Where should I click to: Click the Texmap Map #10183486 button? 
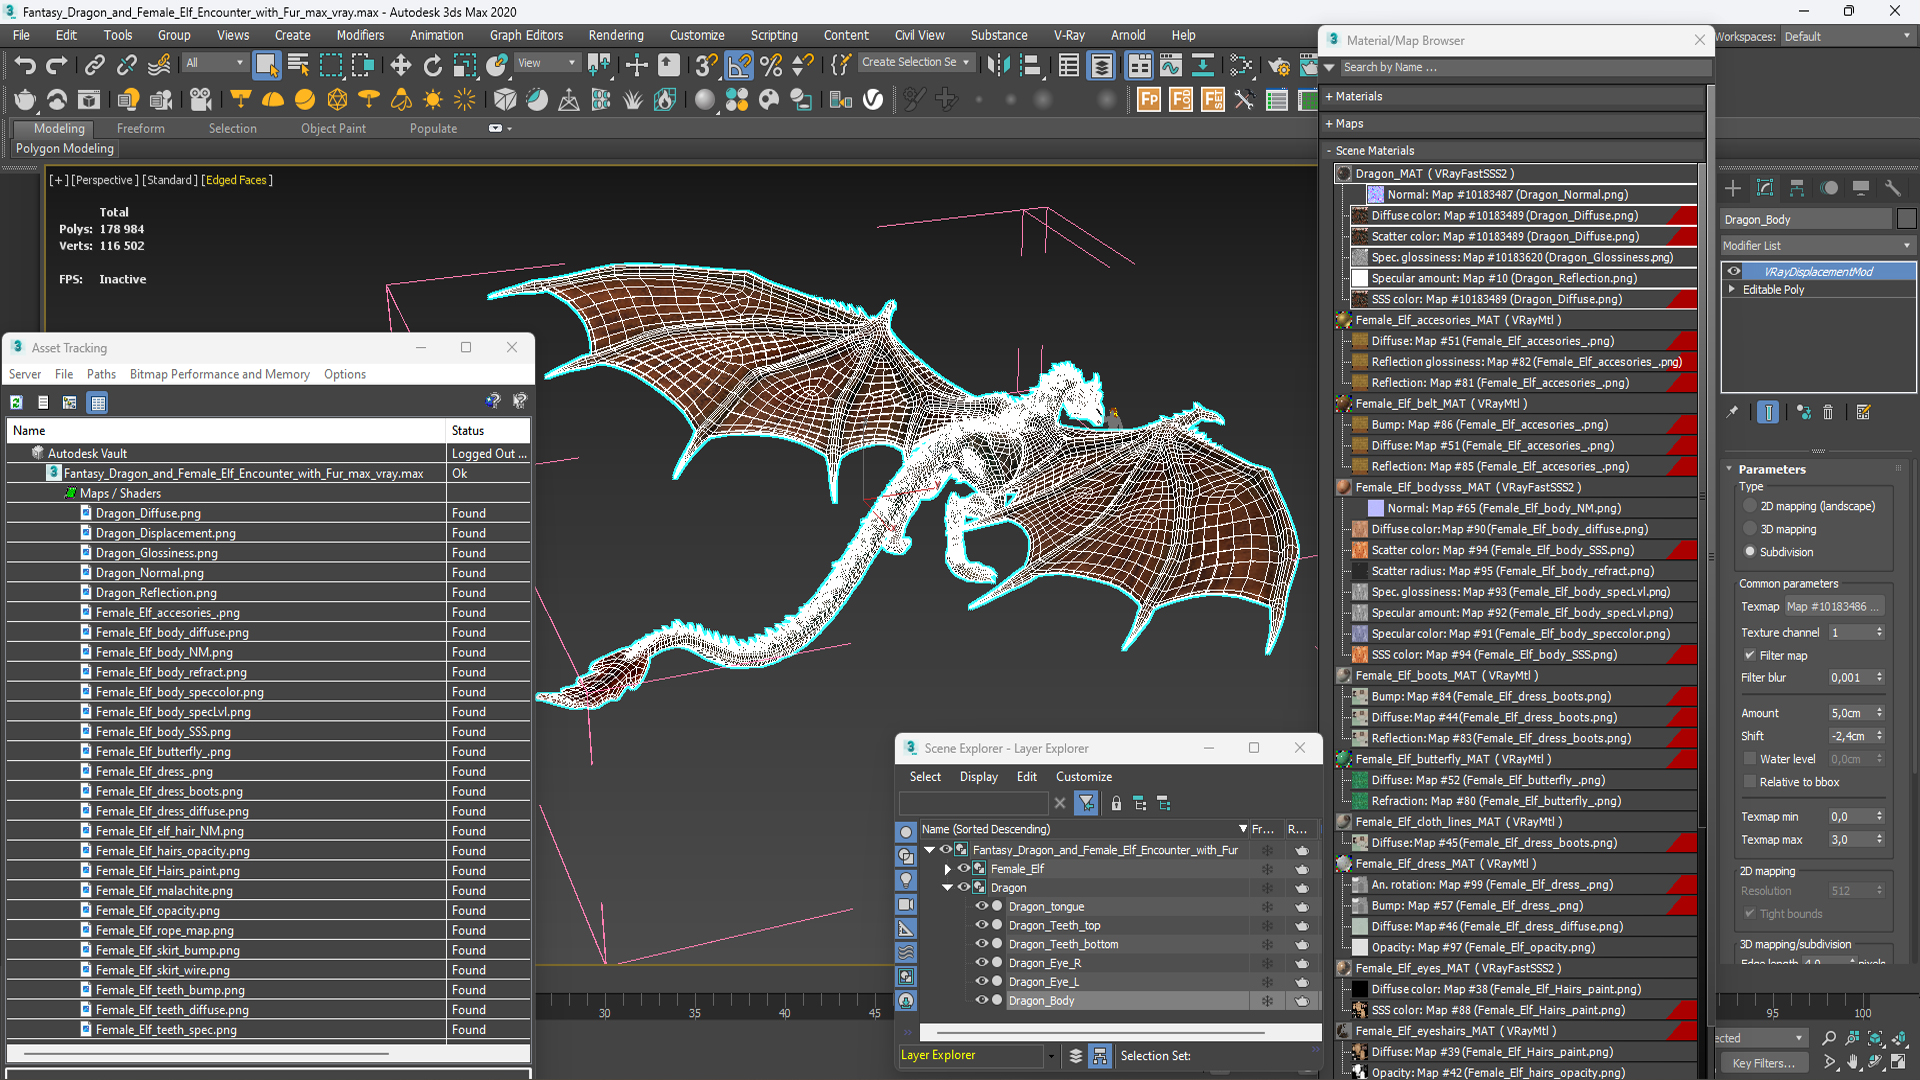[1835, 606]
